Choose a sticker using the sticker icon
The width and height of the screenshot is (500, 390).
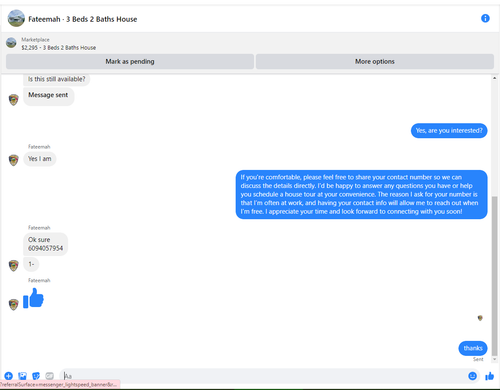click(x=36, y=376)
